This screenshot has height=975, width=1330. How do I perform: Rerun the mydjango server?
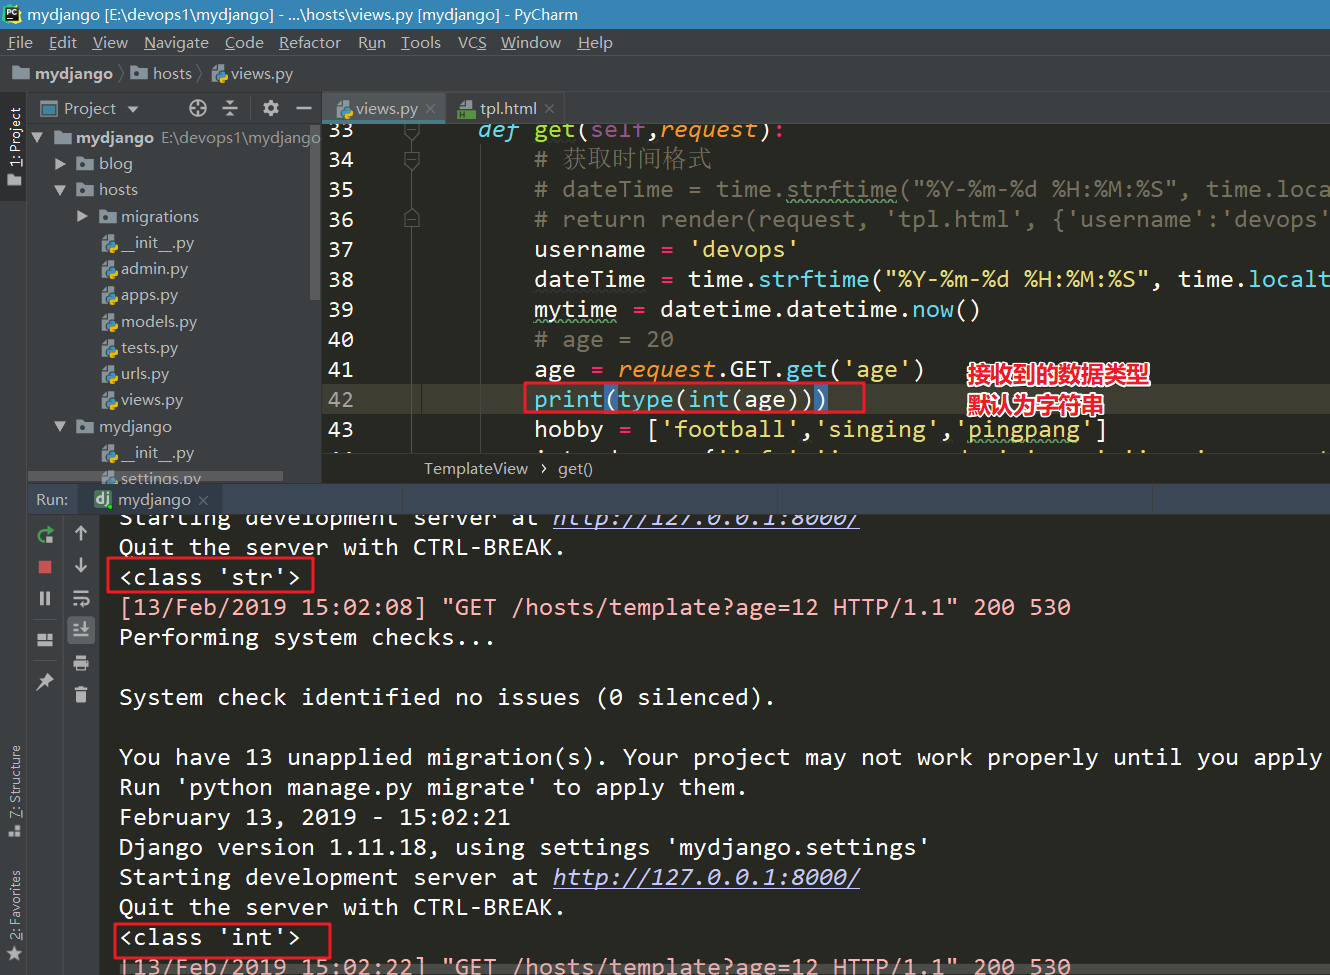coord(45,535)
